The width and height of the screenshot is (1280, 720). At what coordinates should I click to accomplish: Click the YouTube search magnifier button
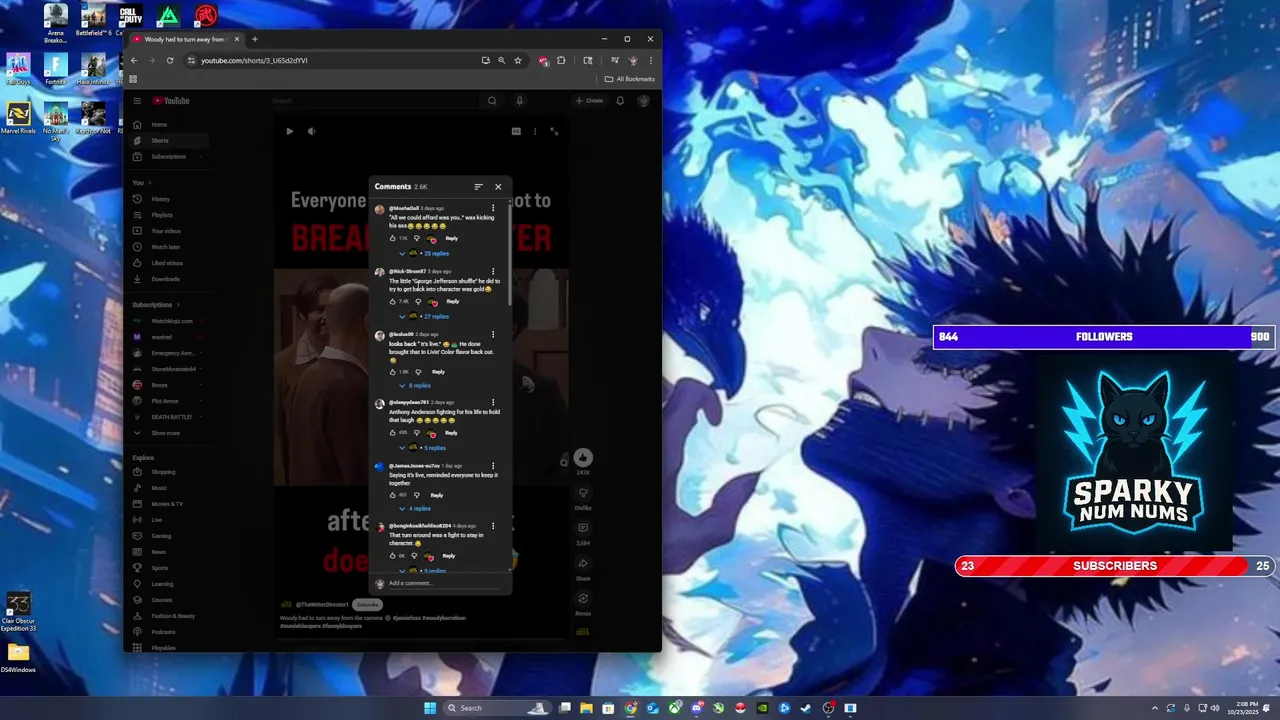point(492,101)
